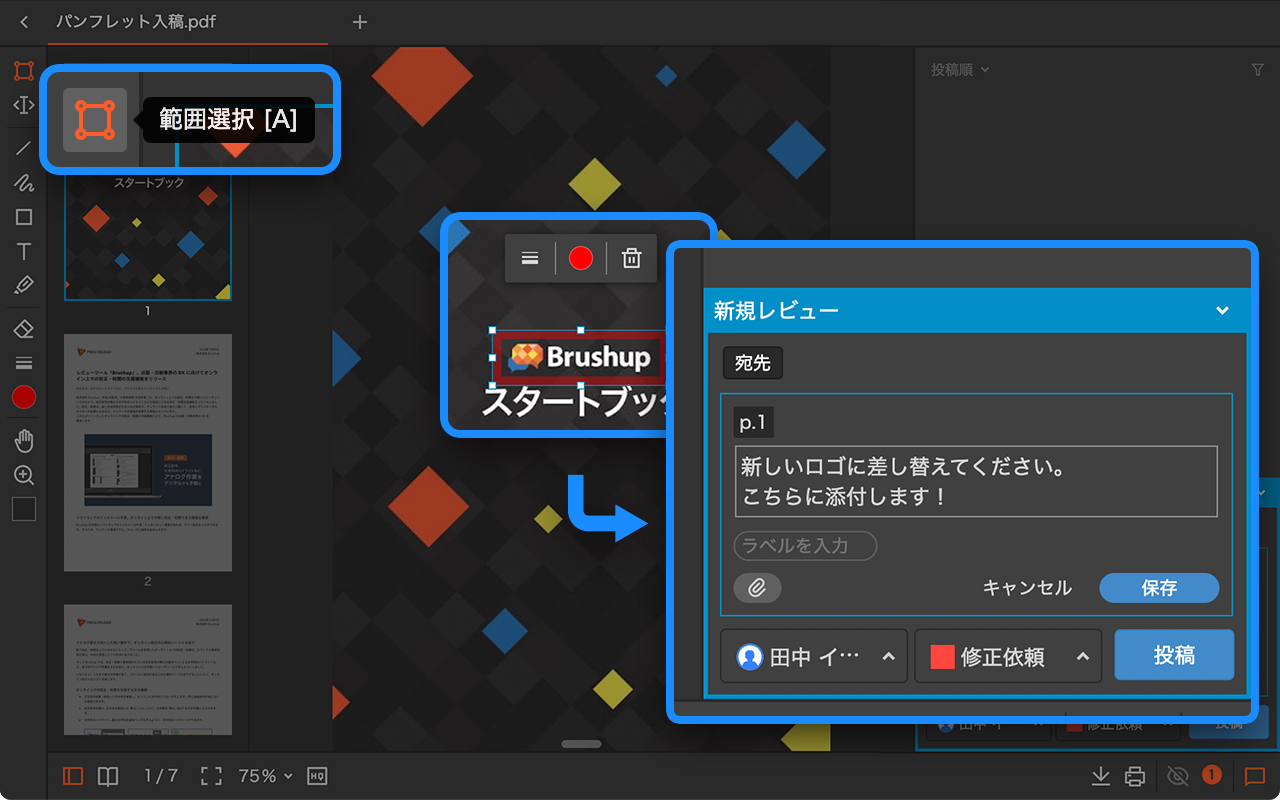Viewport: 1280px width, 800px height.
Task: Click the orange notification badge 1
Action: pos(1212,775)
